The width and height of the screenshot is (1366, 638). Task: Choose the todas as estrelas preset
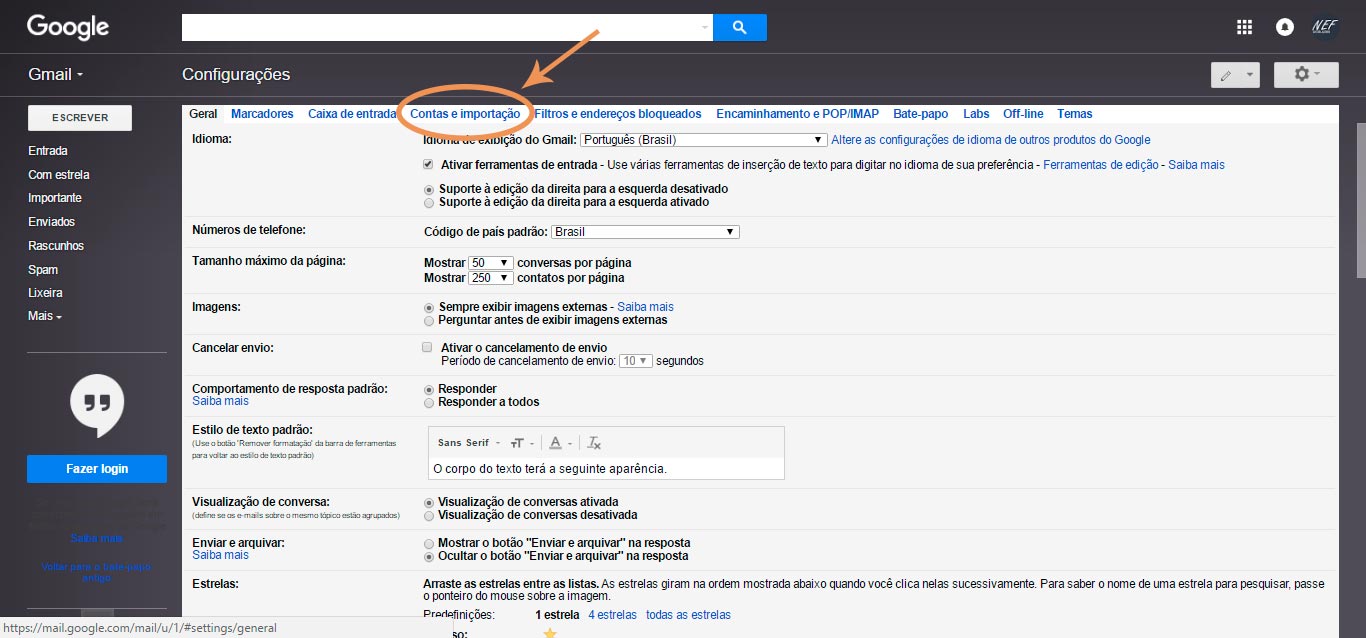coord(688,615)
